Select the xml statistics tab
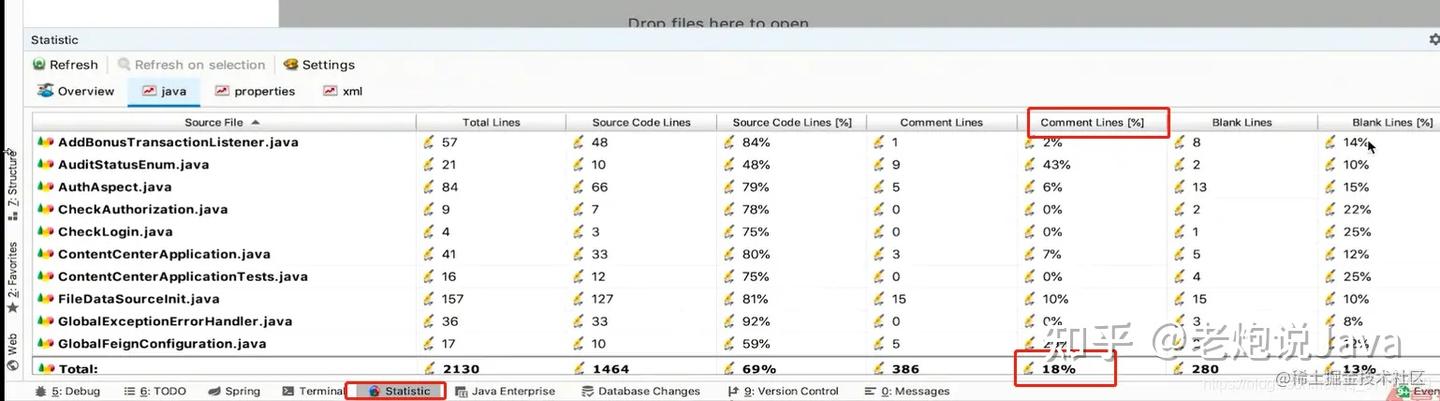 [343, 91]
